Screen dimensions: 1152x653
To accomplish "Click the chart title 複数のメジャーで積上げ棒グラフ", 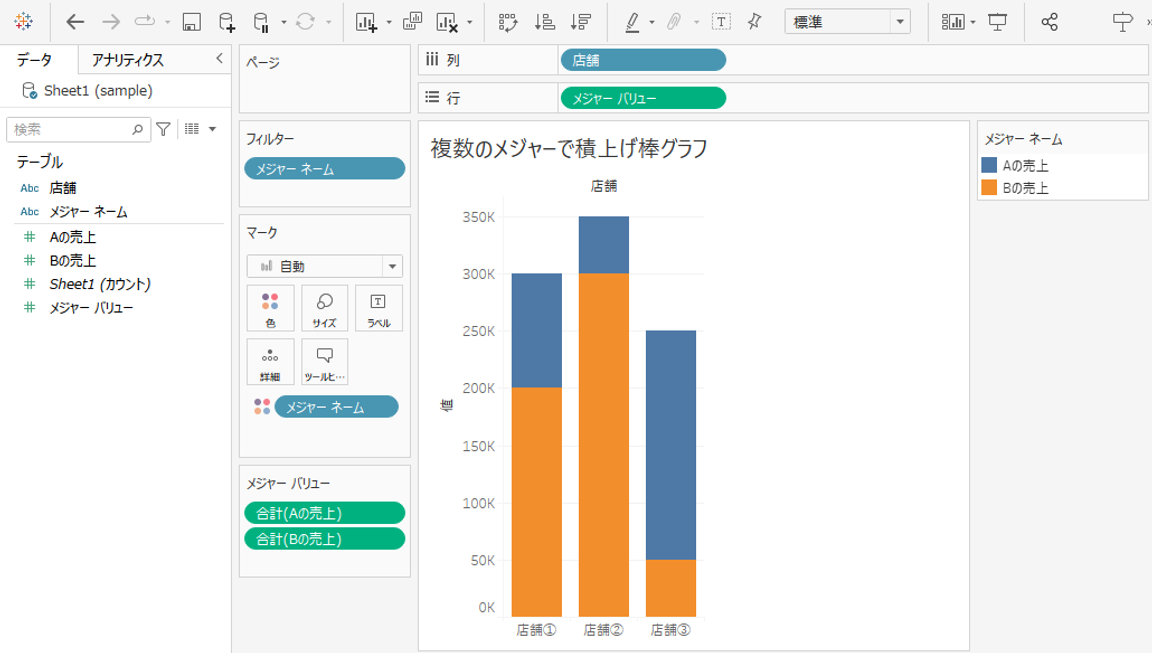I will pos(569,148).
